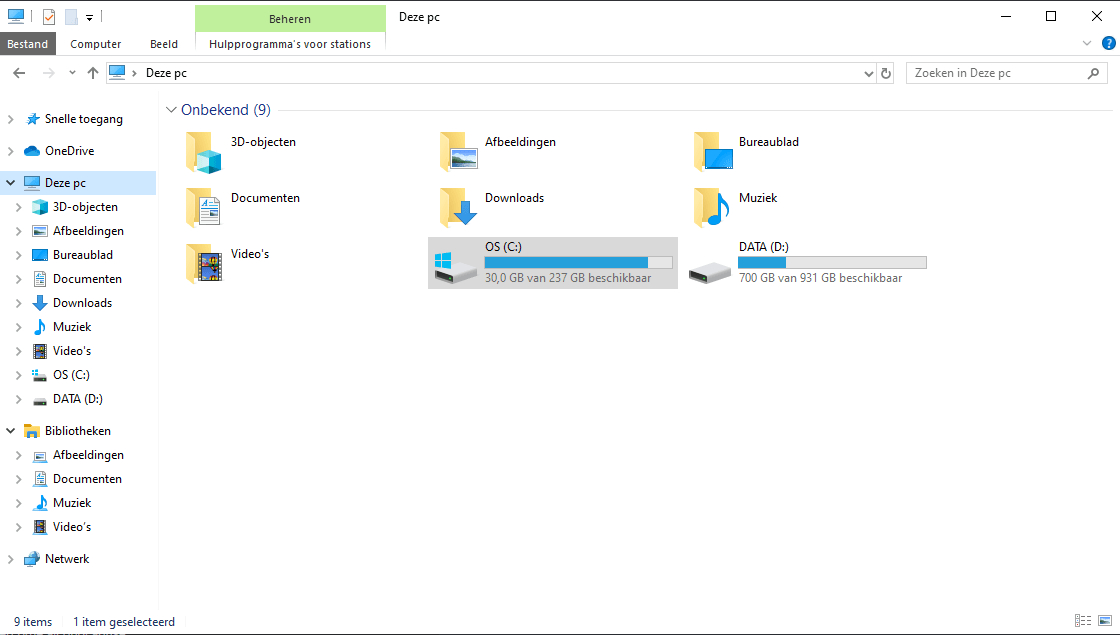Go back with the left arrow

(x=19, y=73)
